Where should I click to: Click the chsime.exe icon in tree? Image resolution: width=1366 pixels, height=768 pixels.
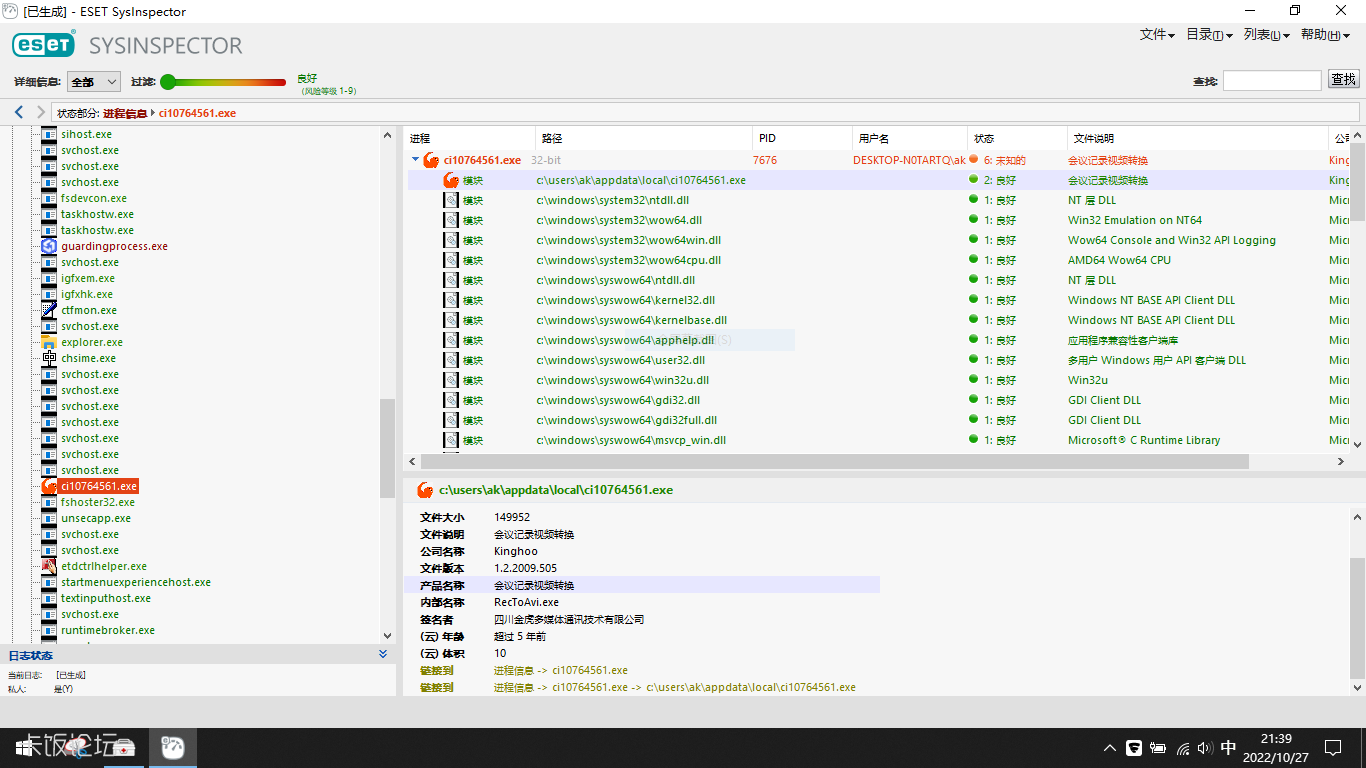(49, 358)
